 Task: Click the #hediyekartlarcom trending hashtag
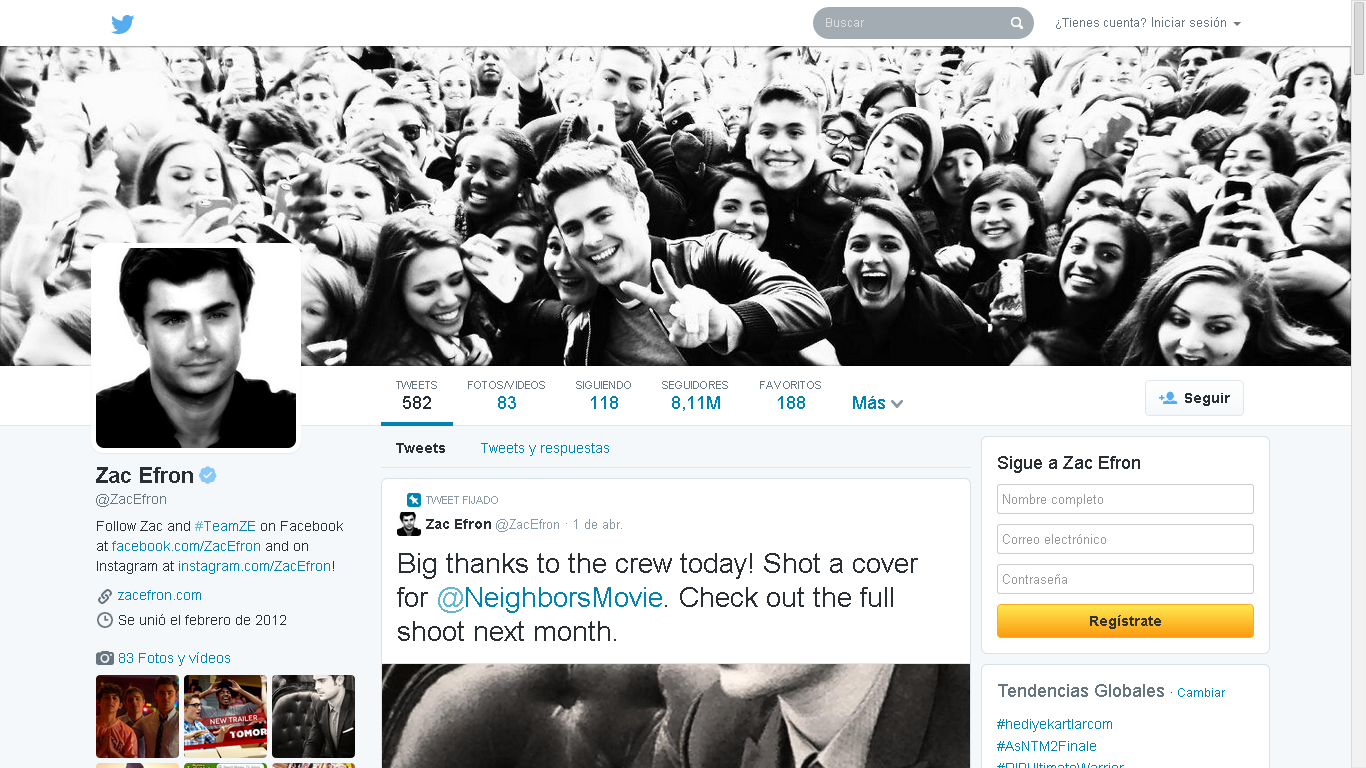click(1055, 724)
